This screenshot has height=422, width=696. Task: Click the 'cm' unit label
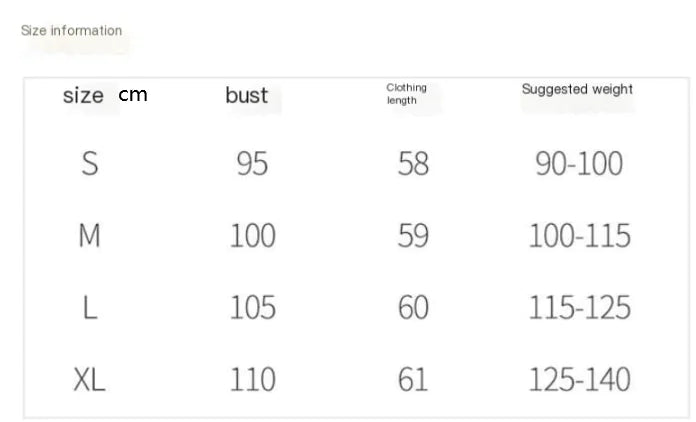132,95
